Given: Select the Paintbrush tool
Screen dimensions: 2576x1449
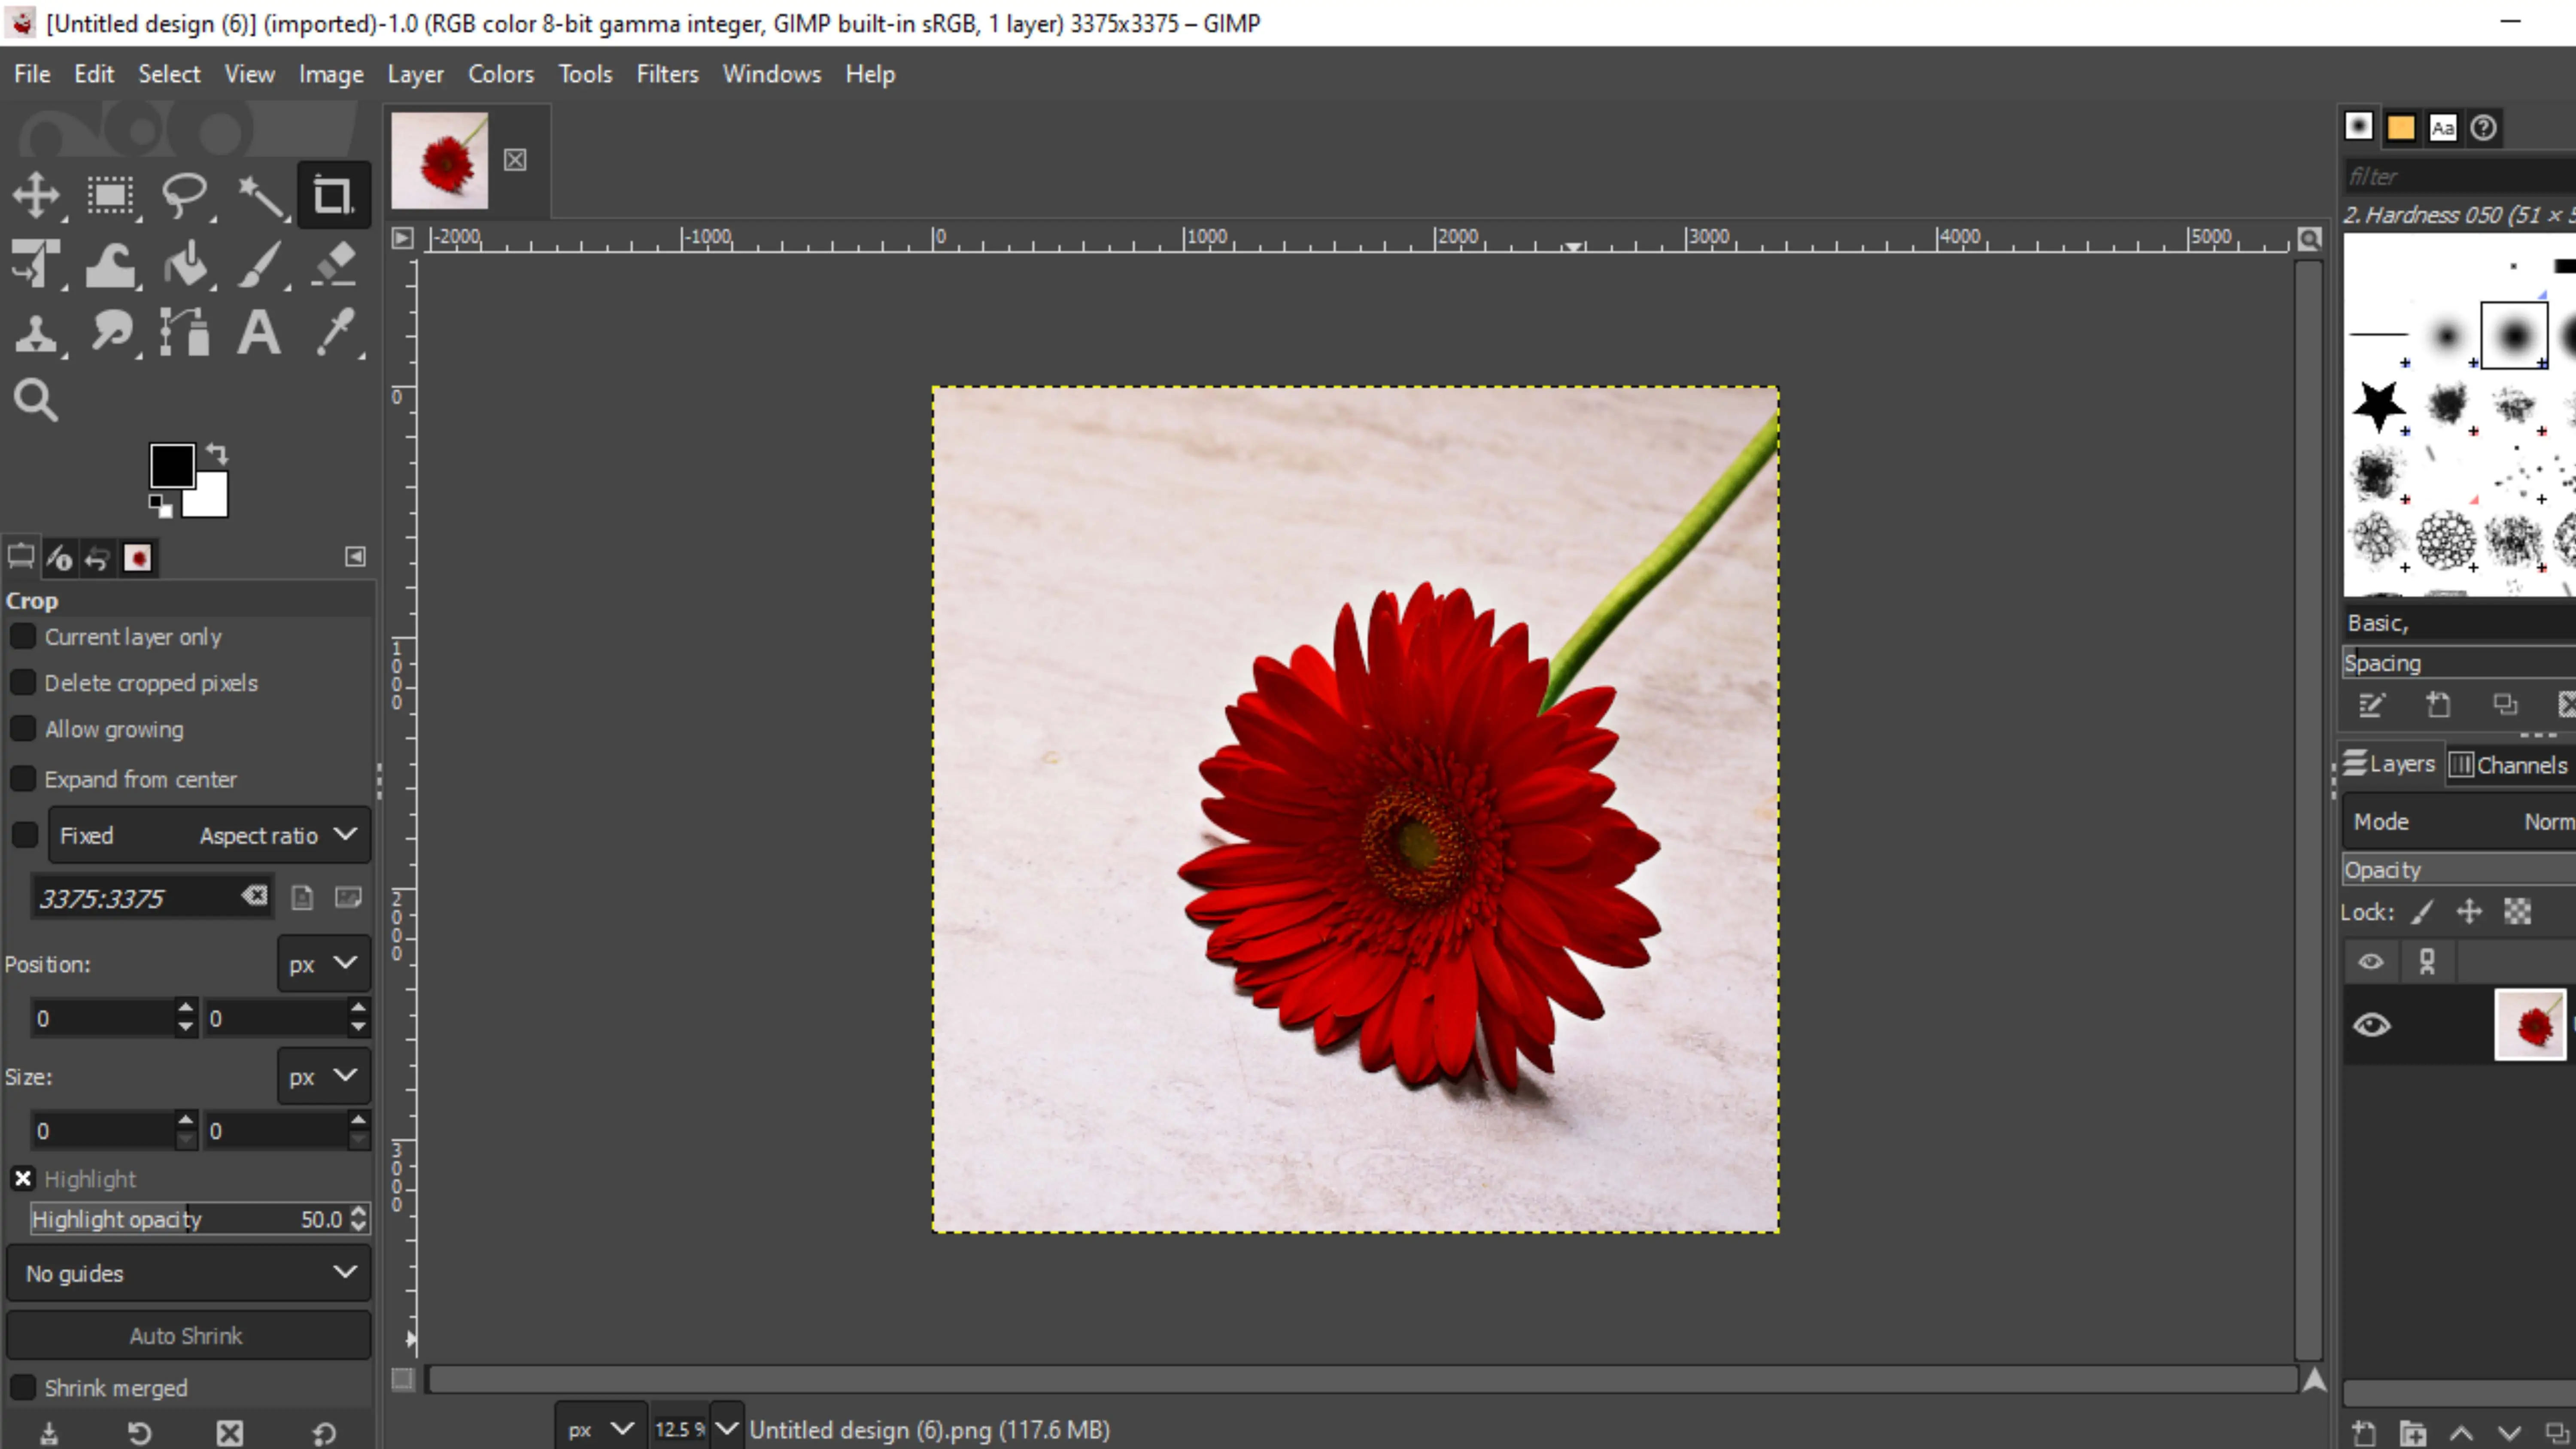Looking at the screenshot, I should click(260, 265).
